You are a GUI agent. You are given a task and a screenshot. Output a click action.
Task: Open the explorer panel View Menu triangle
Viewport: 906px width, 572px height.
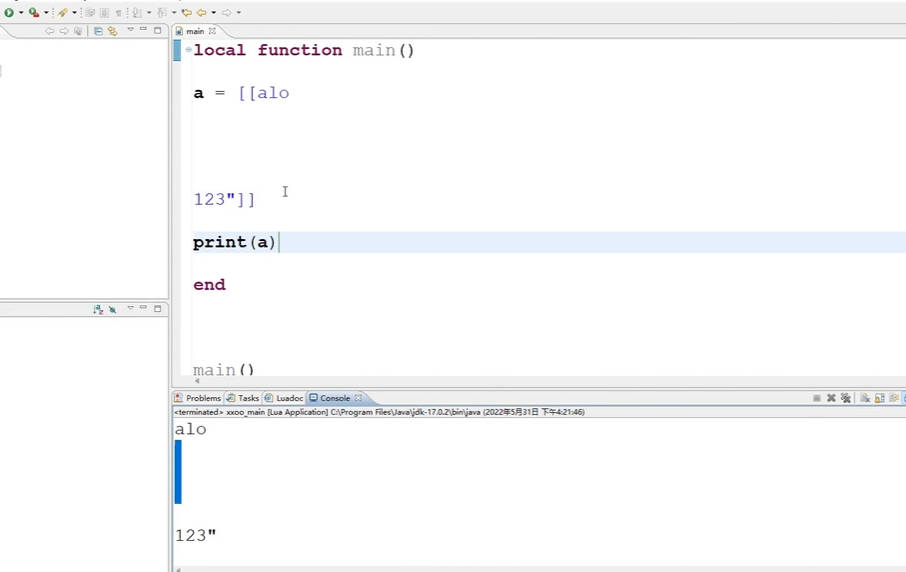click(130, 31)
